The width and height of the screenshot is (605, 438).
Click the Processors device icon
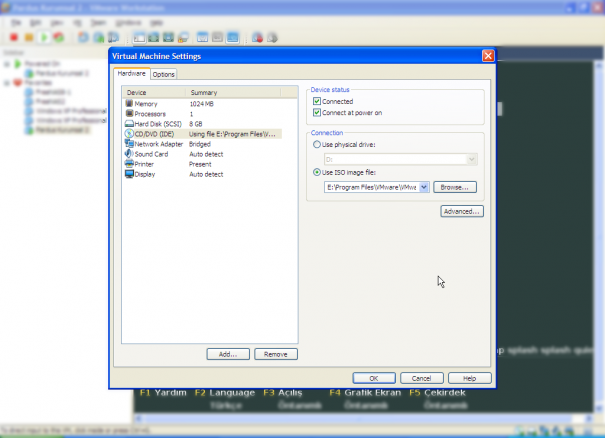click(x=129, y=113)
